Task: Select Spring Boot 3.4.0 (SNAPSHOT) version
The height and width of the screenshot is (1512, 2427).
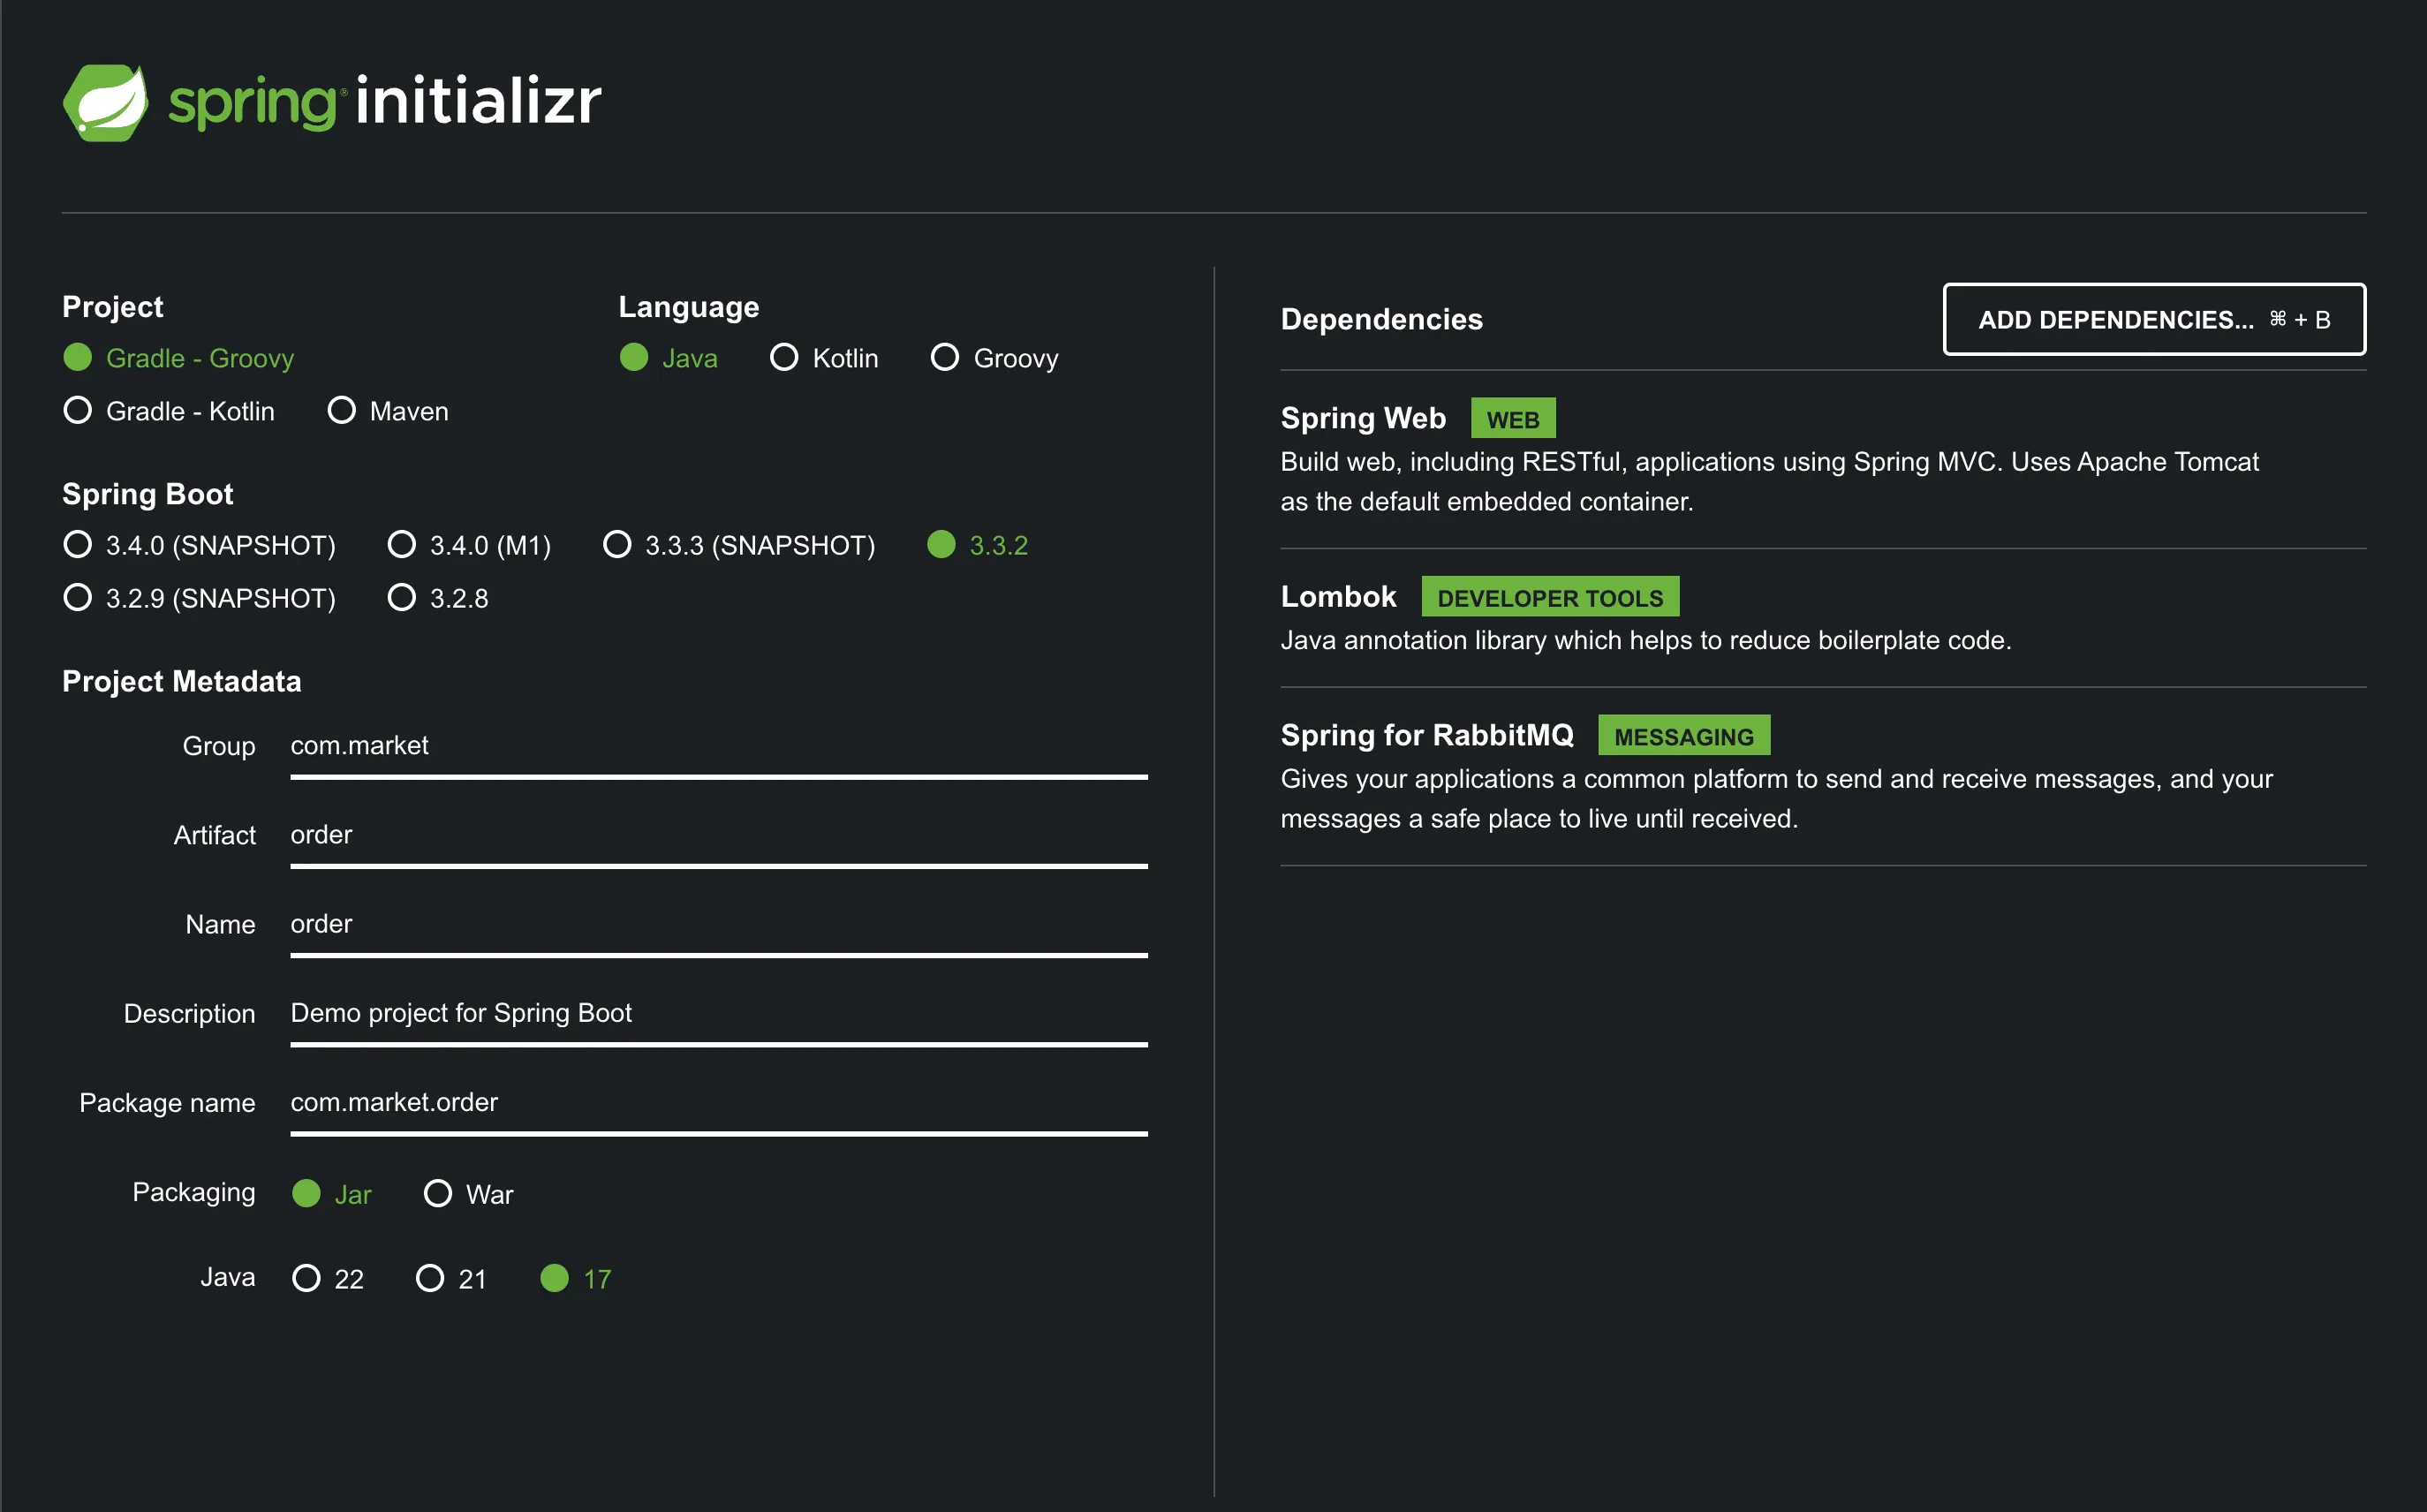Action: coord(78,545)
